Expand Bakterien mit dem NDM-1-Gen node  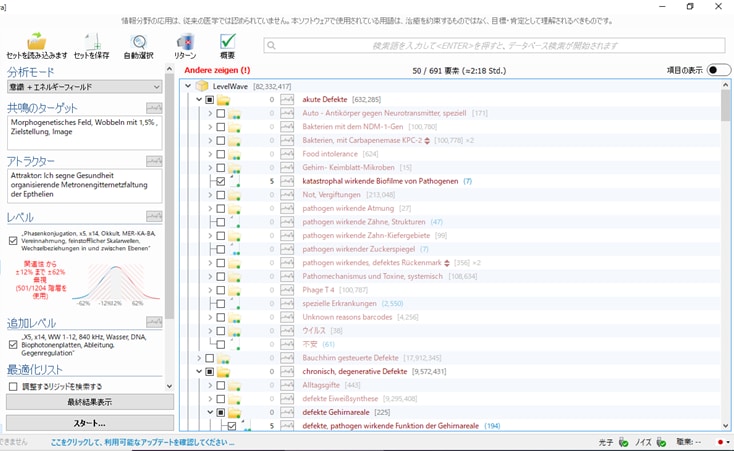point(210,127)
